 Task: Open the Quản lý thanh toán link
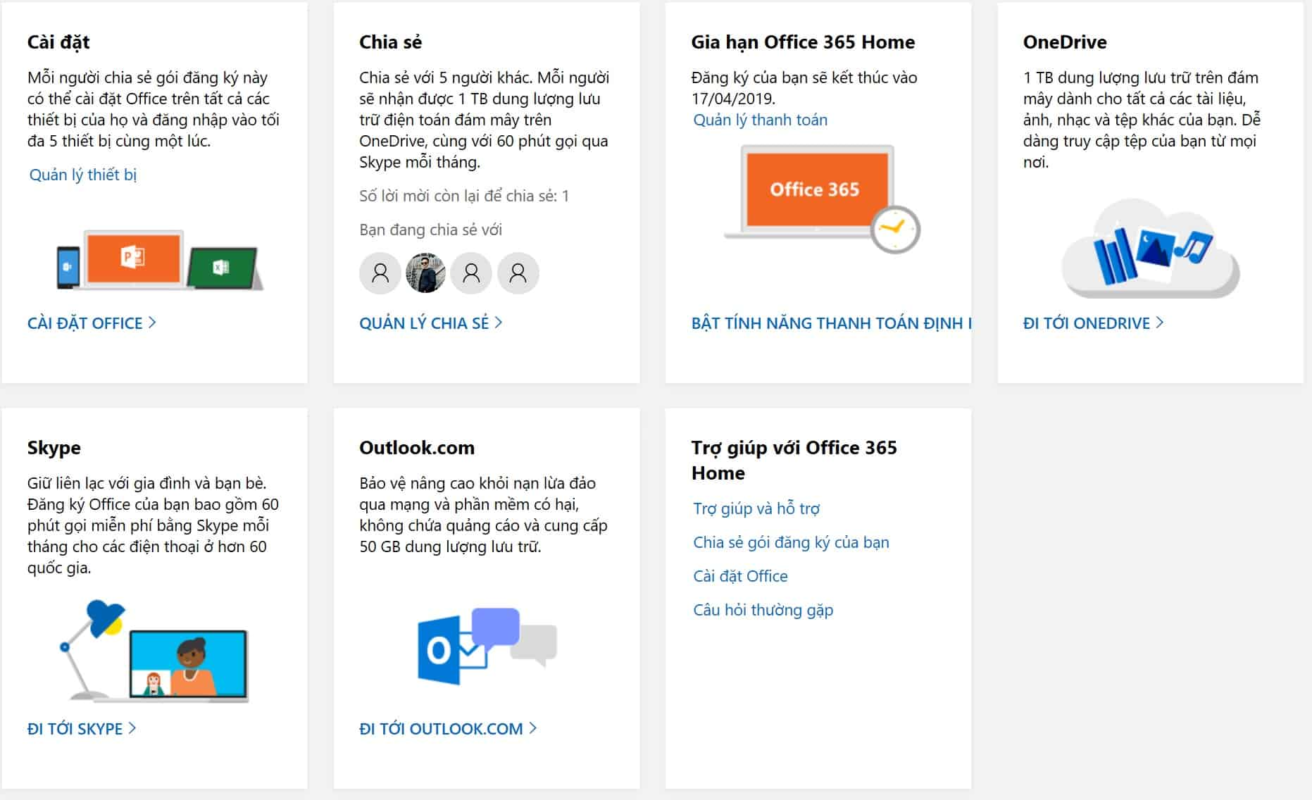click(760, 120)
